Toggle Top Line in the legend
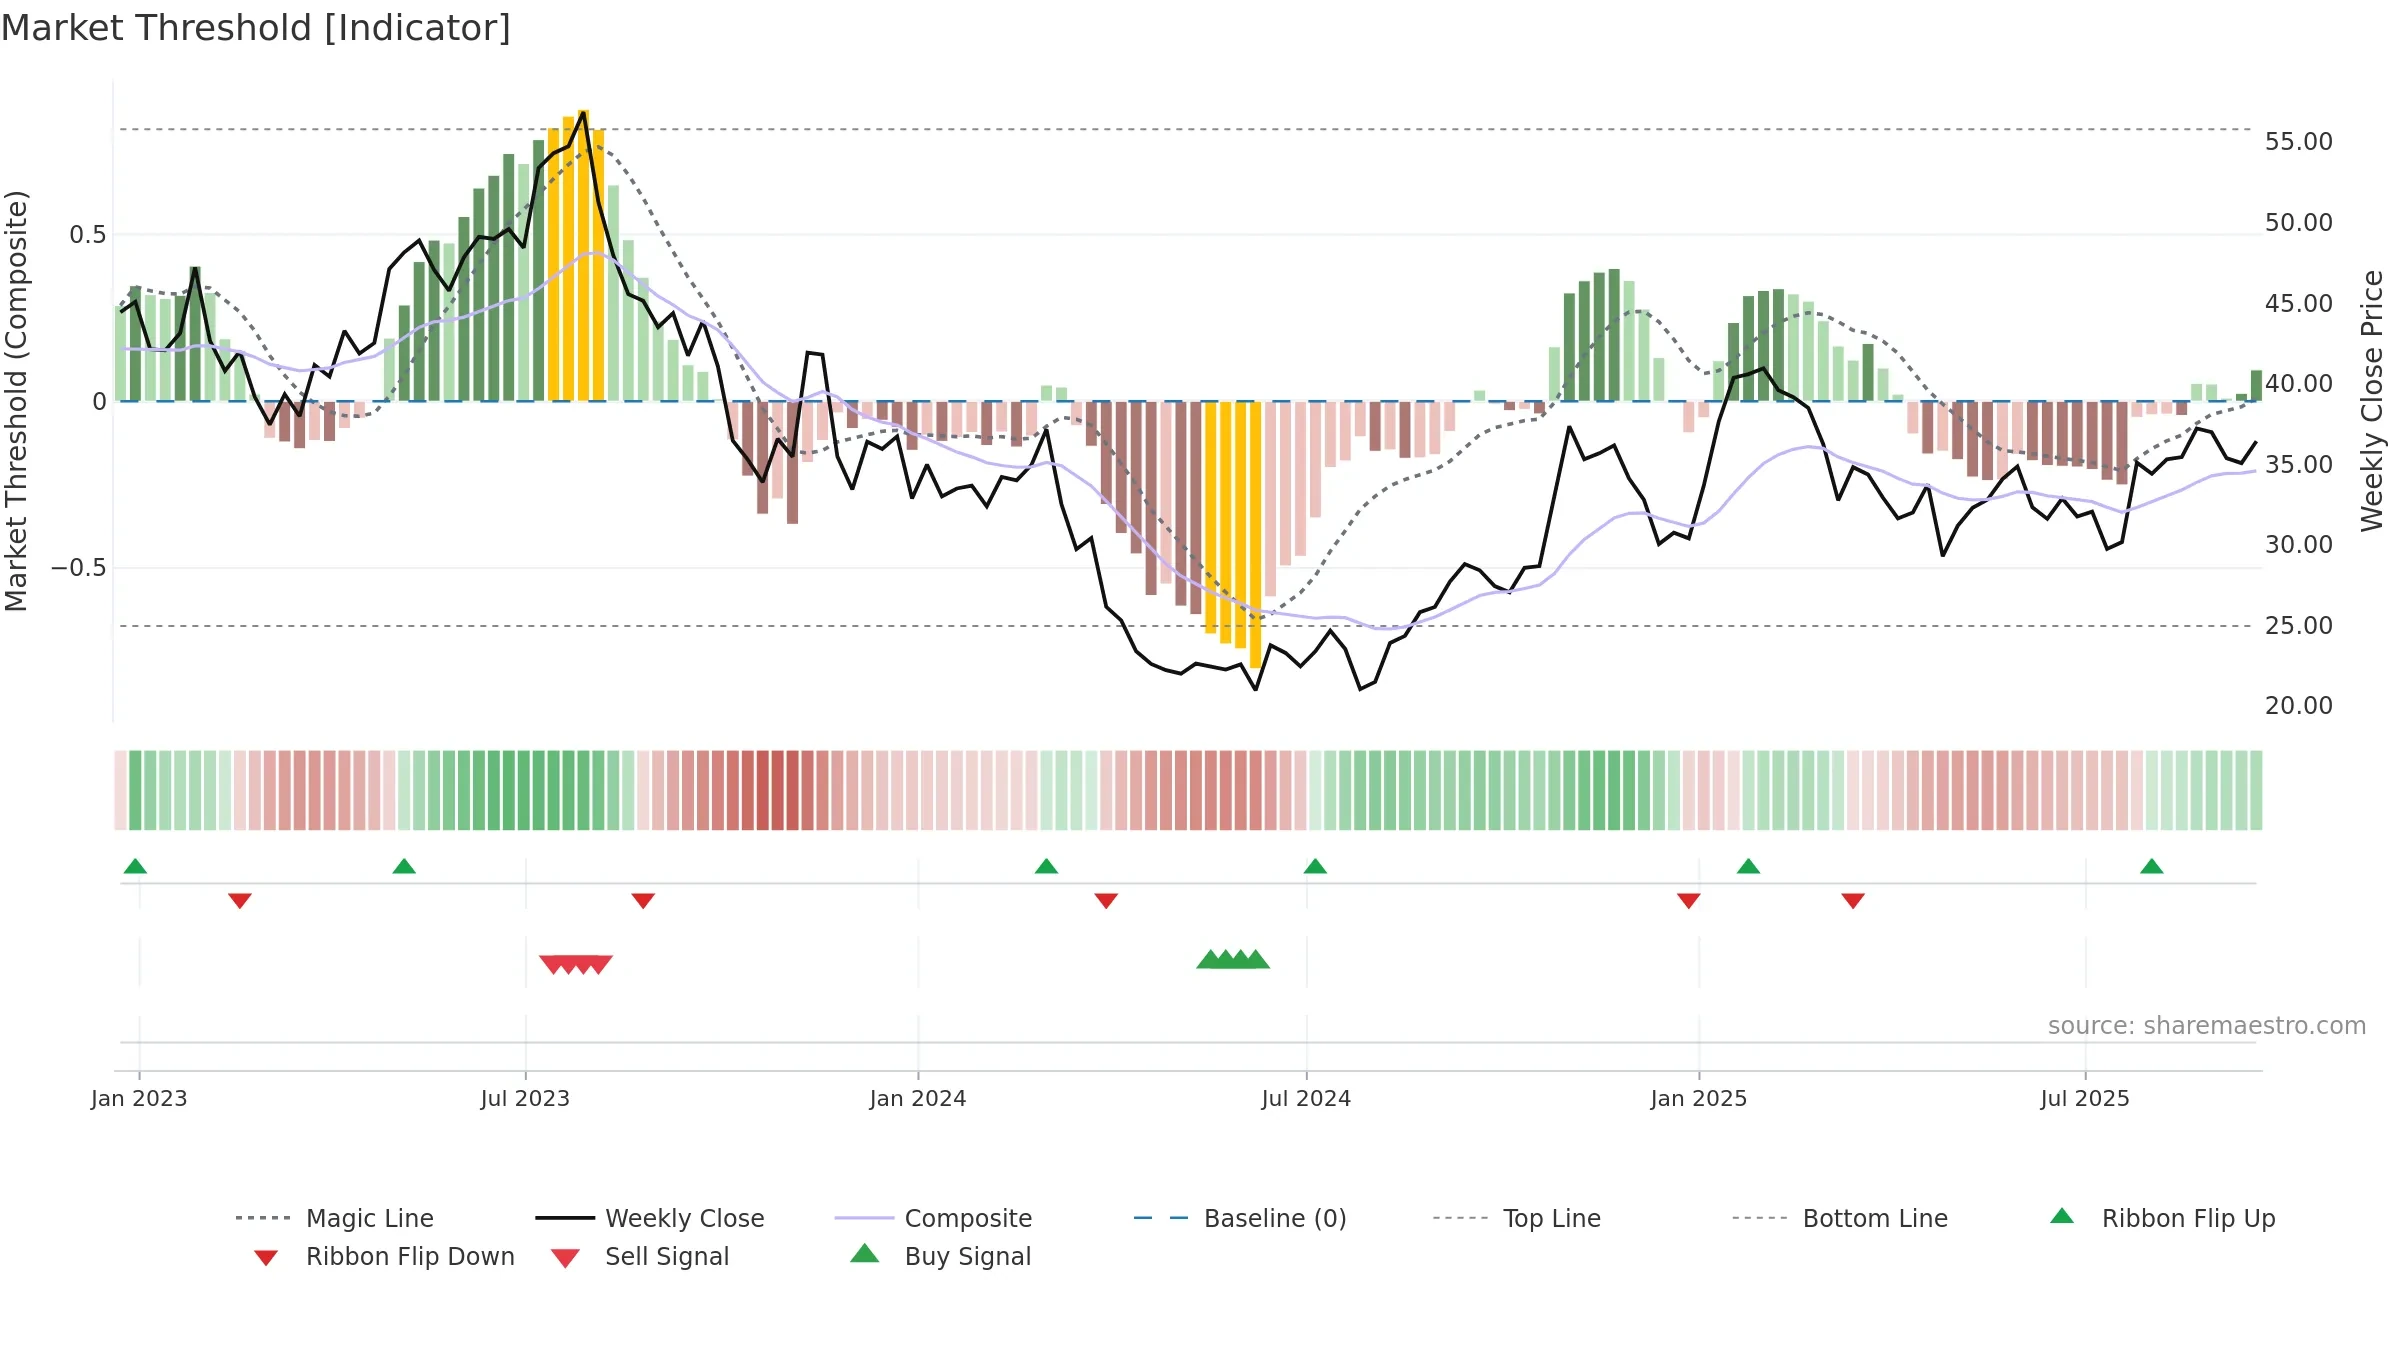 1516,1218
